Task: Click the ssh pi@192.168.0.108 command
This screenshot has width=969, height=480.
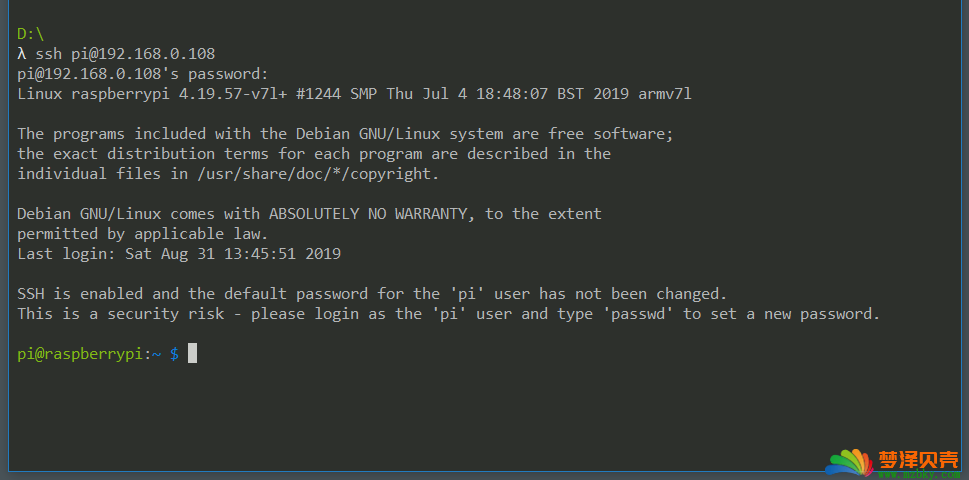Action: coord(125,54)
